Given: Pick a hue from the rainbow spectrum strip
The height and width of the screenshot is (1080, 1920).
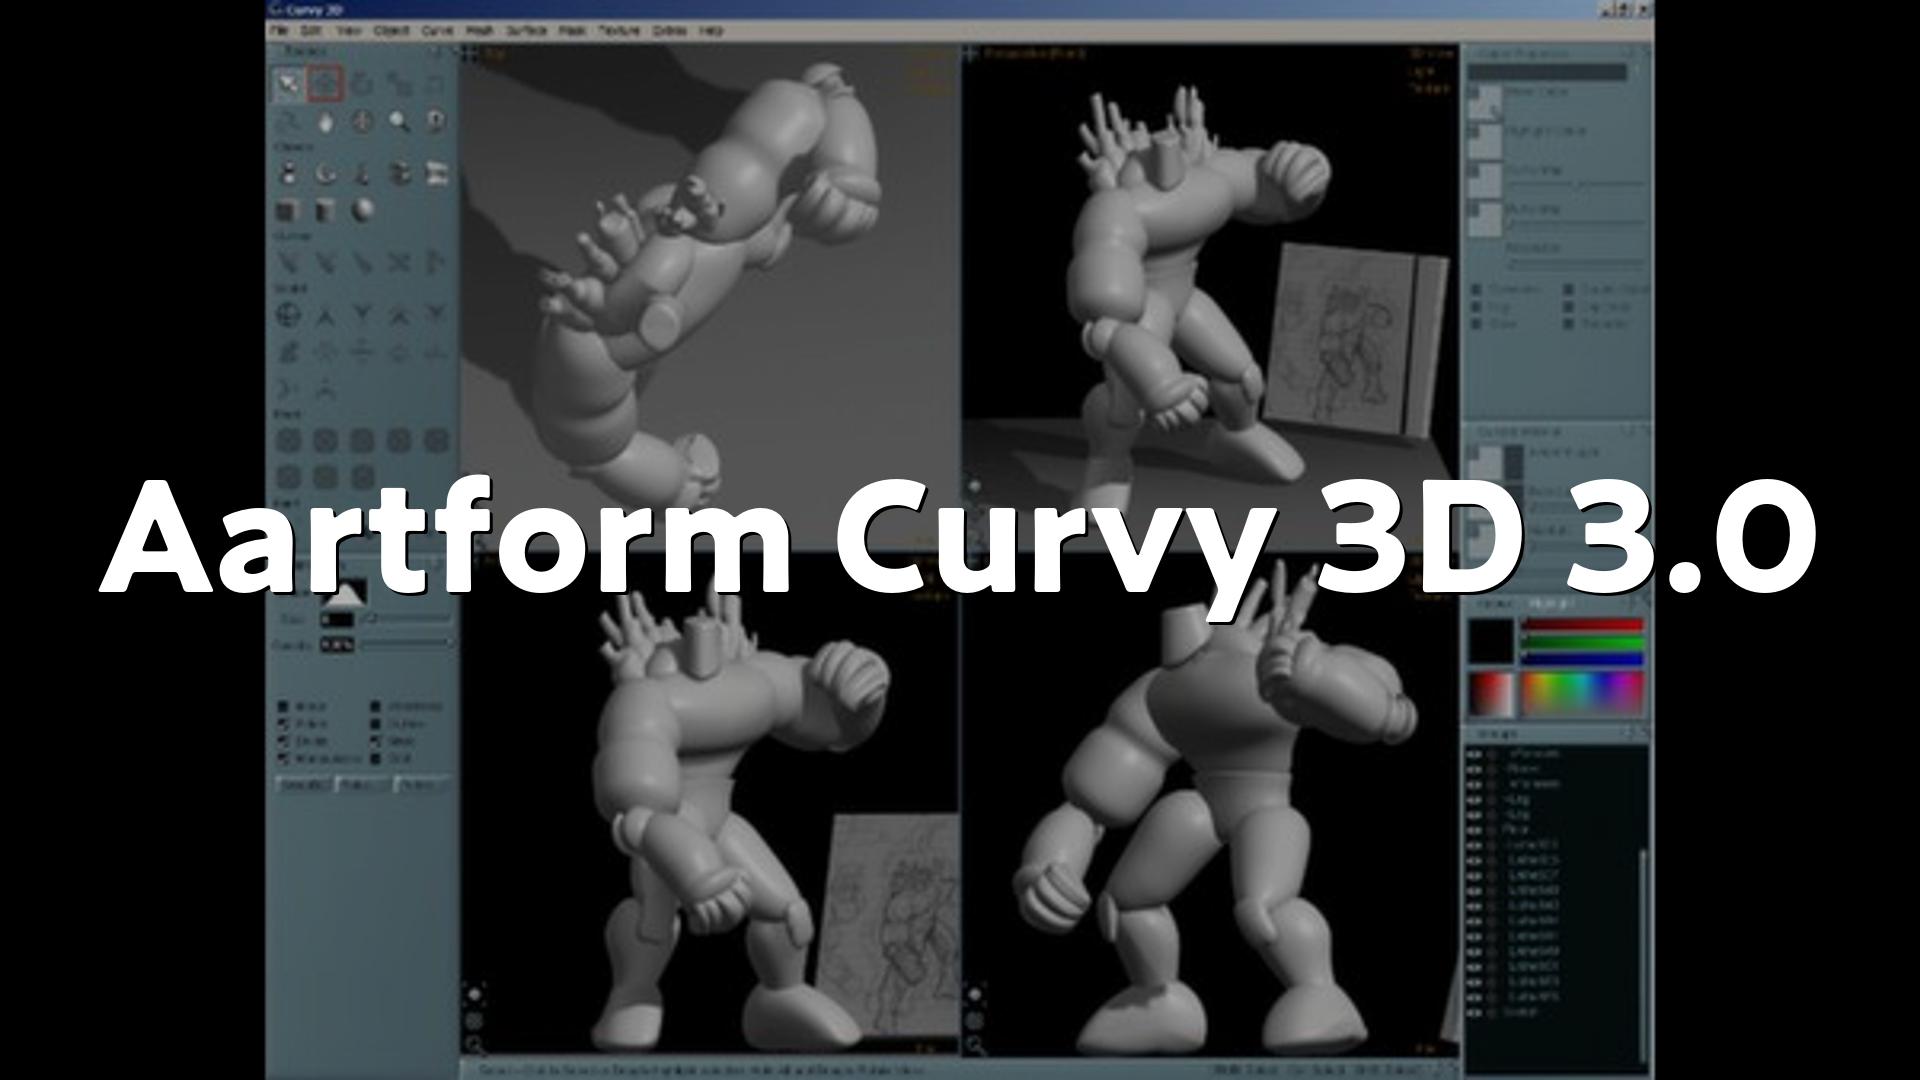Looking at the screenshot, I should tap(1582, 694).
